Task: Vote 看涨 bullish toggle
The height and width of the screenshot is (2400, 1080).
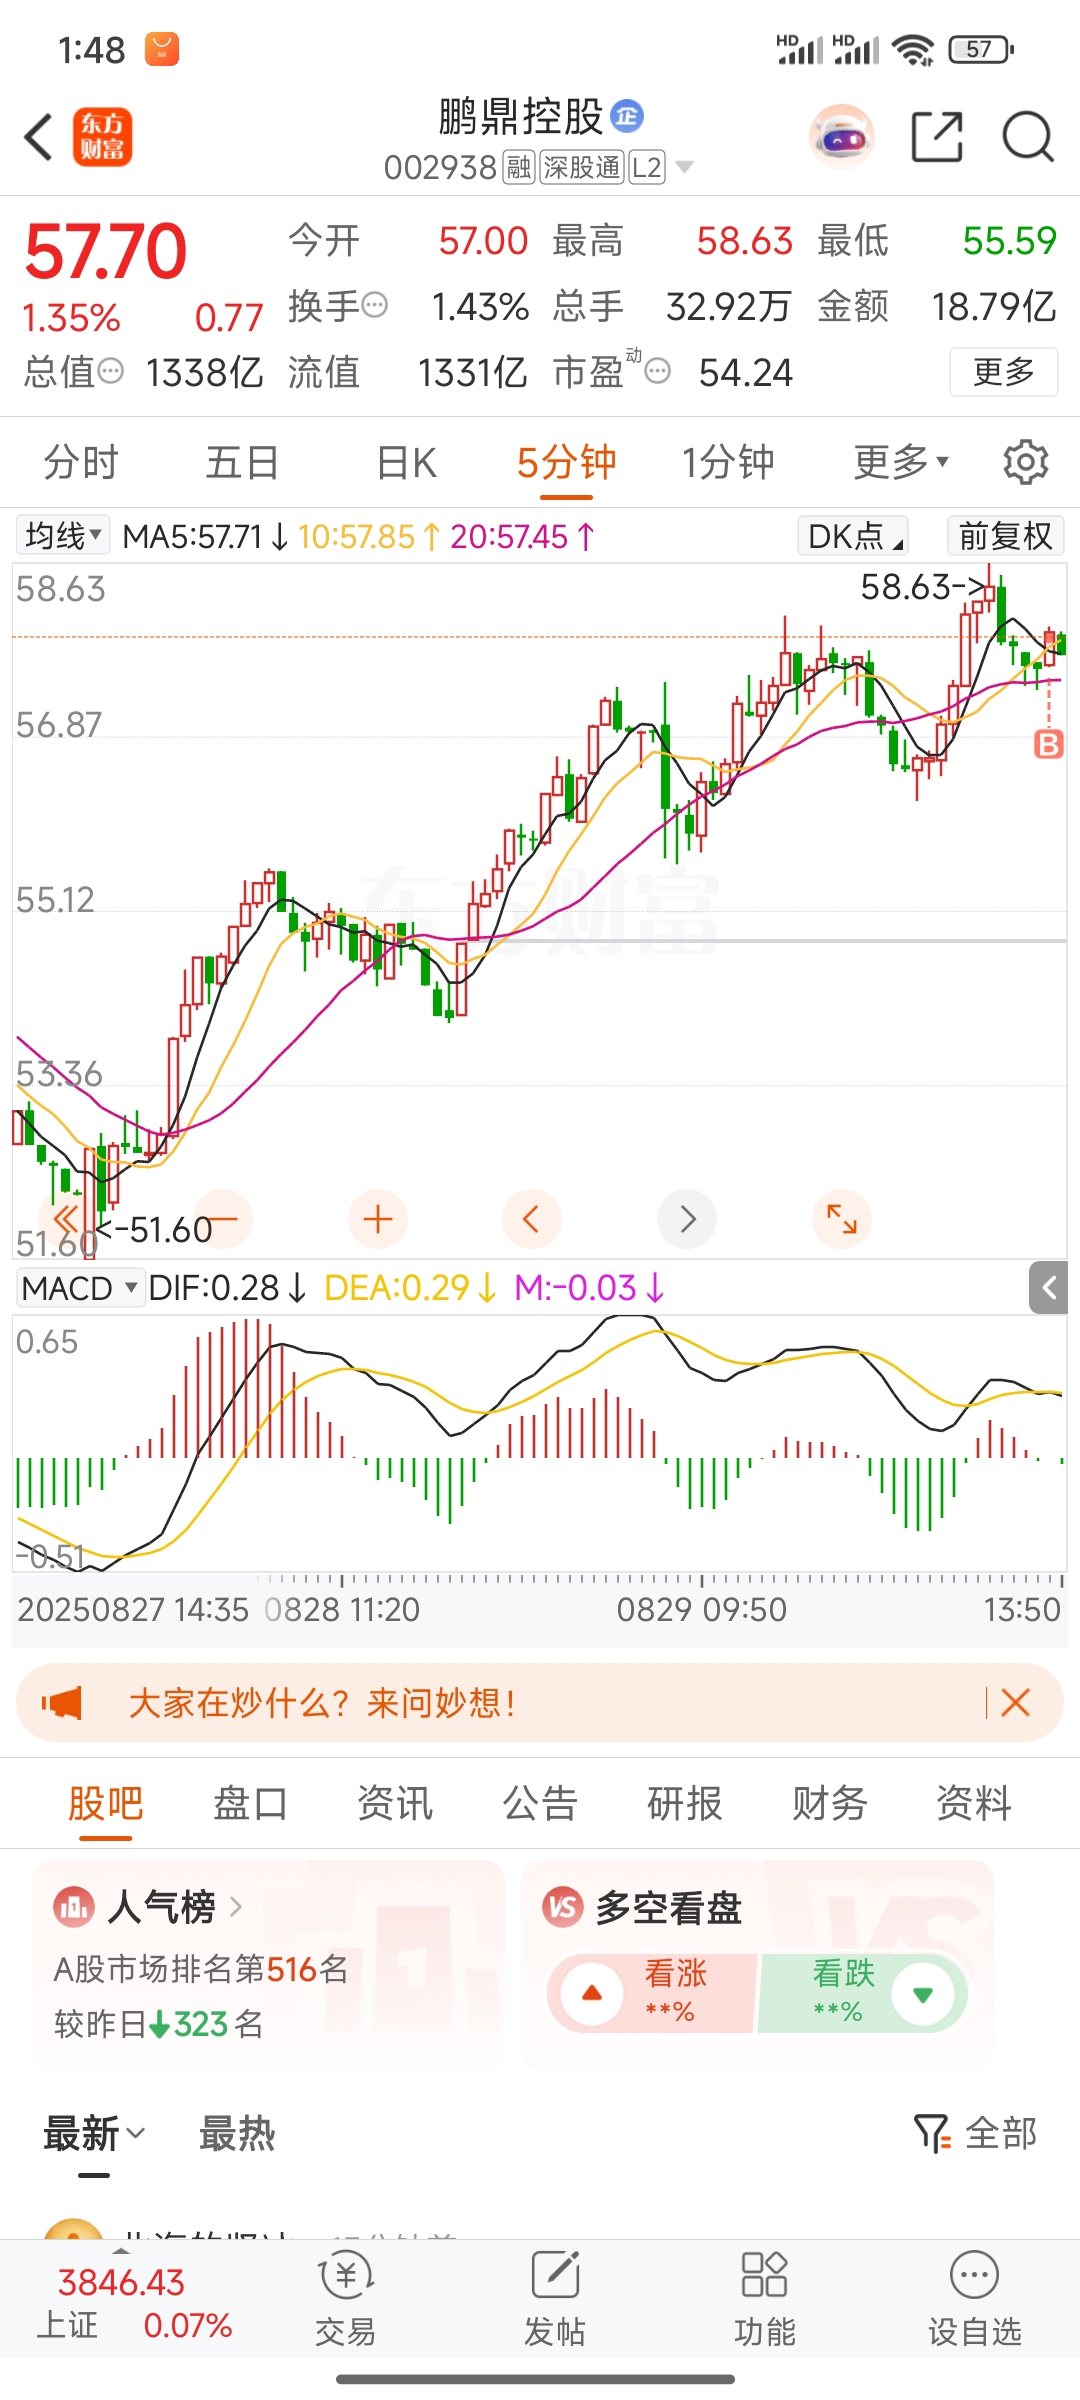Action: [x=650, y=1993]
